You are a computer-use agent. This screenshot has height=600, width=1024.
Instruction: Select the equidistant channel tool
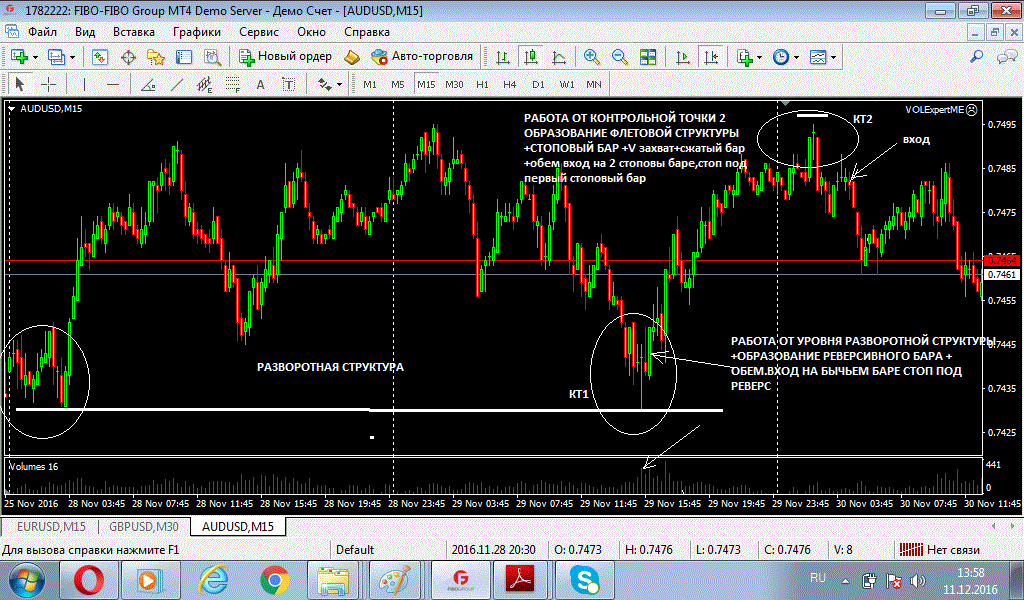pyautogui.click(x=204, y=84)
